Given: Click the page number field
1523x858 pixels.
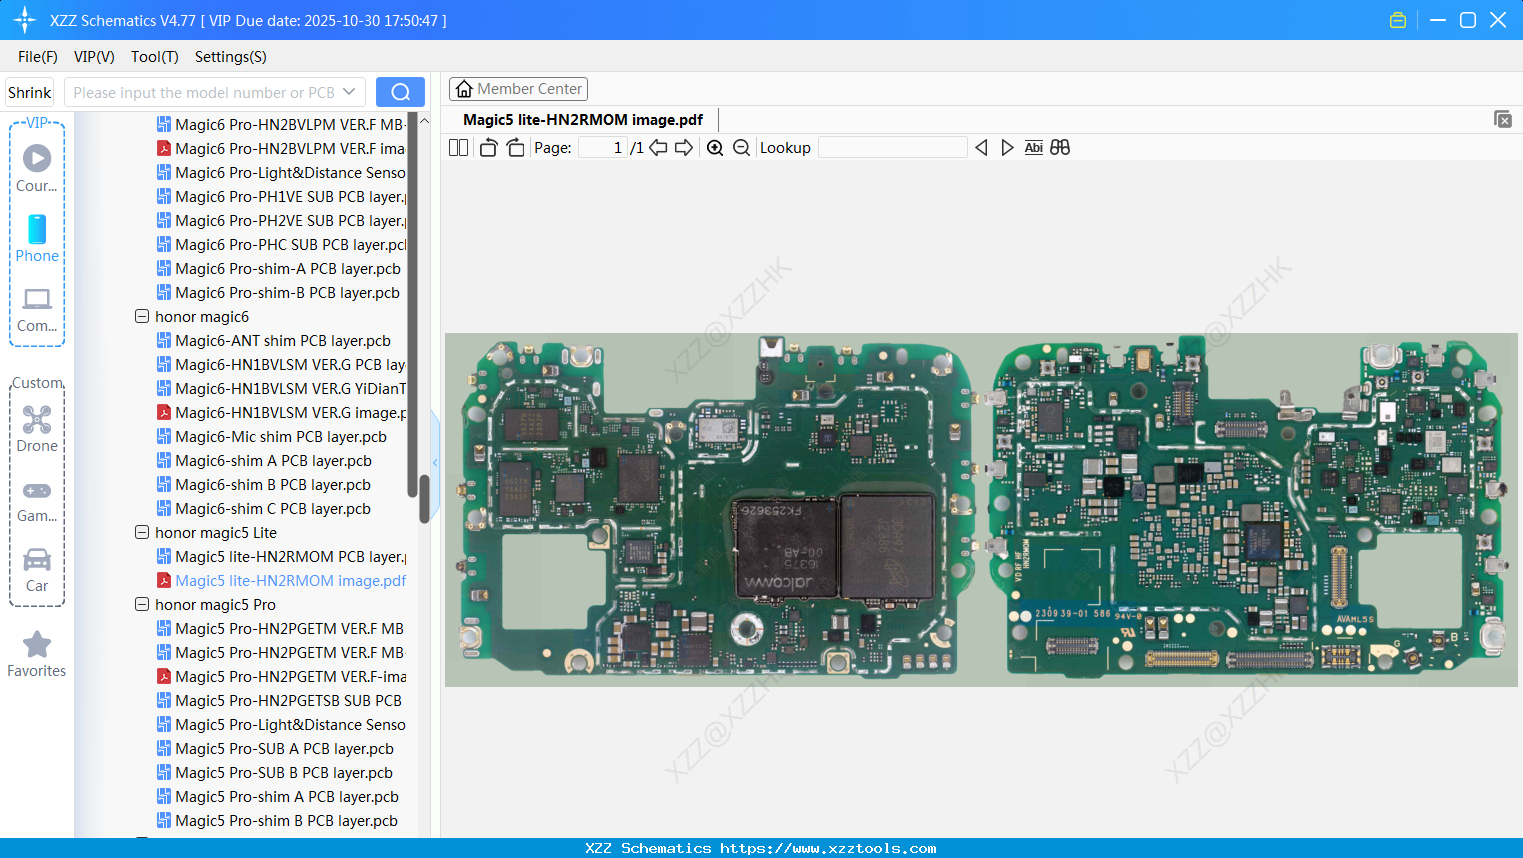Looking at the screenshot, I should click(x=603, y=147).
